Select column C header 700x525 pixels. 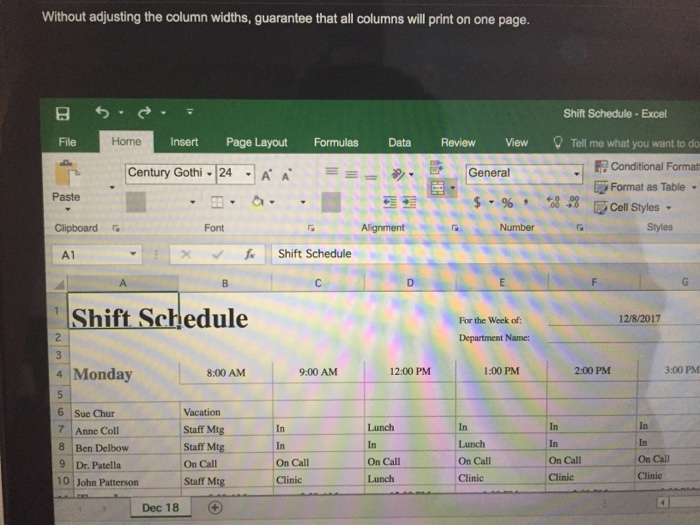(x=318, y=283)
